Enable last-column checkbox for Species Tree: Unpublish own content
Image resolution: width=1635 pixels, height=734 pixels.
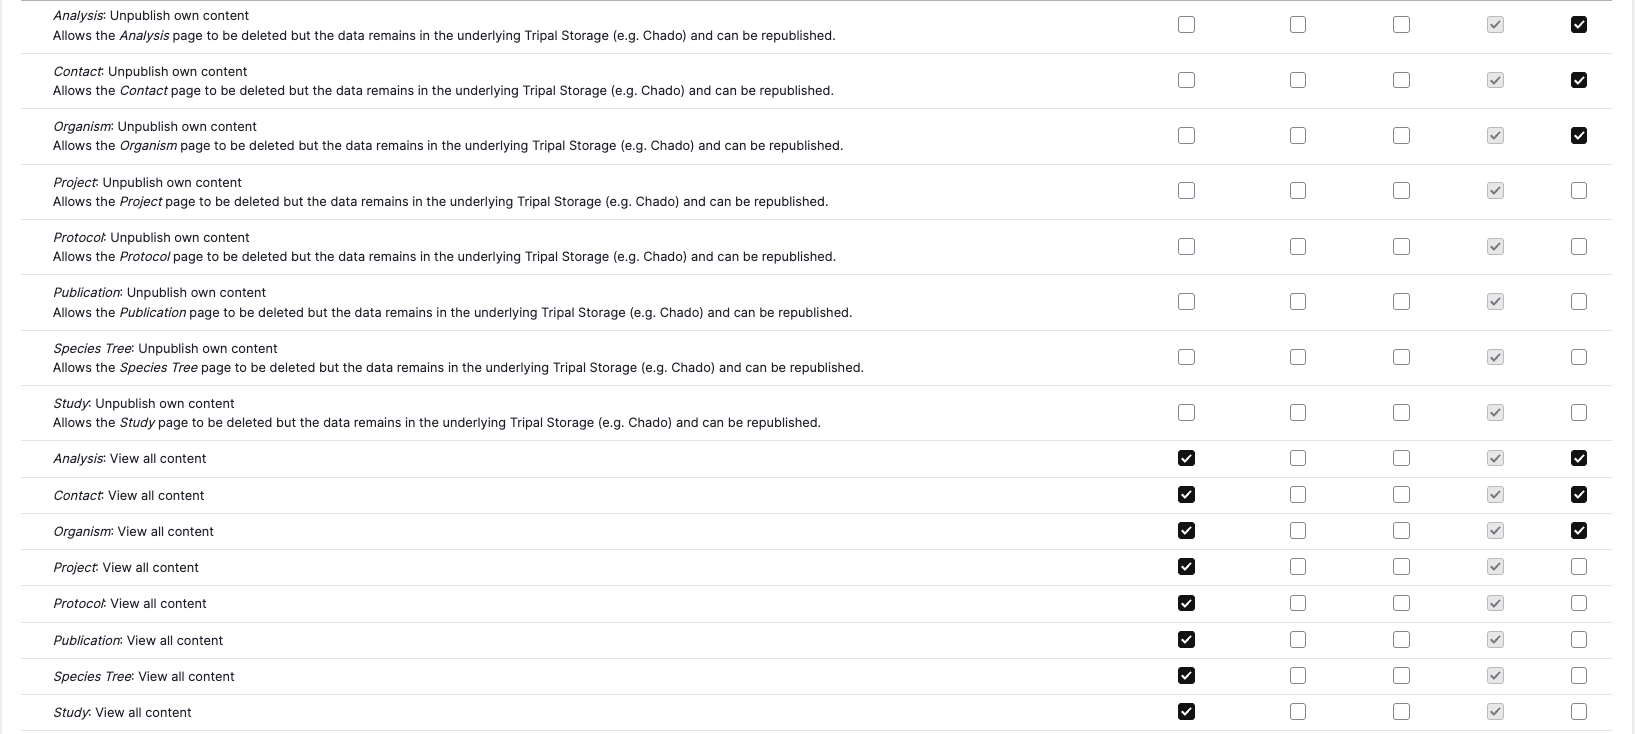pyautogui.click(x=1578, y=357)
